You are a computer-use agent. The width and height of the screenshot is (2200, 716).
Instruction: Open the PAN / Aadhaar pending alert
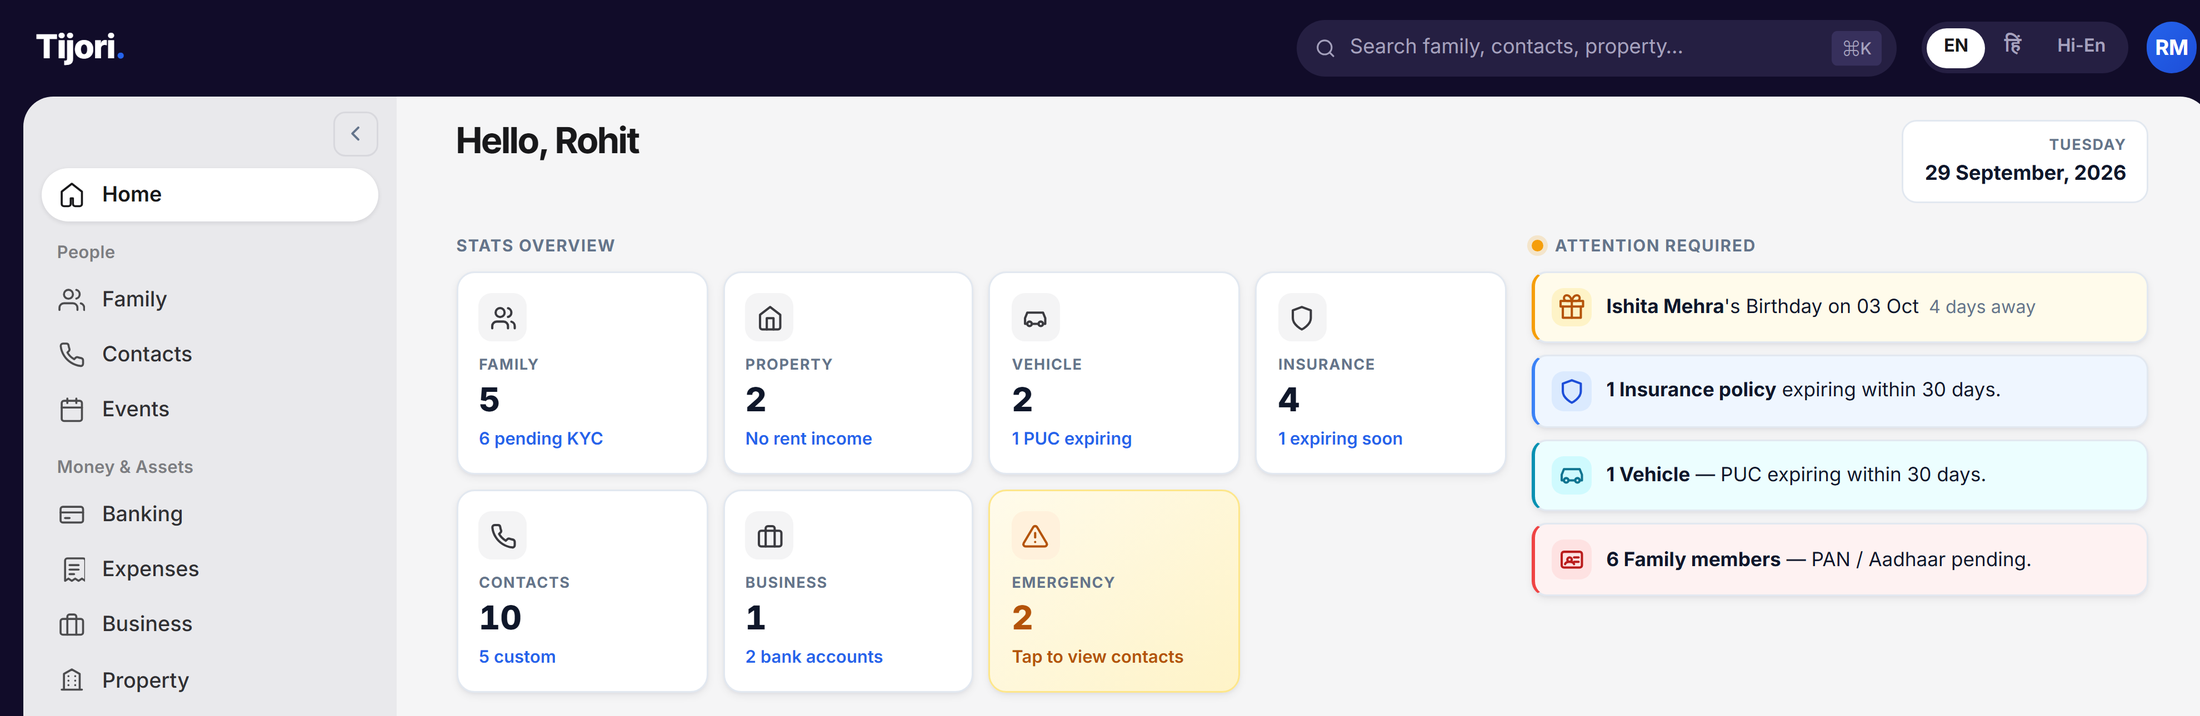point(1839,560)
